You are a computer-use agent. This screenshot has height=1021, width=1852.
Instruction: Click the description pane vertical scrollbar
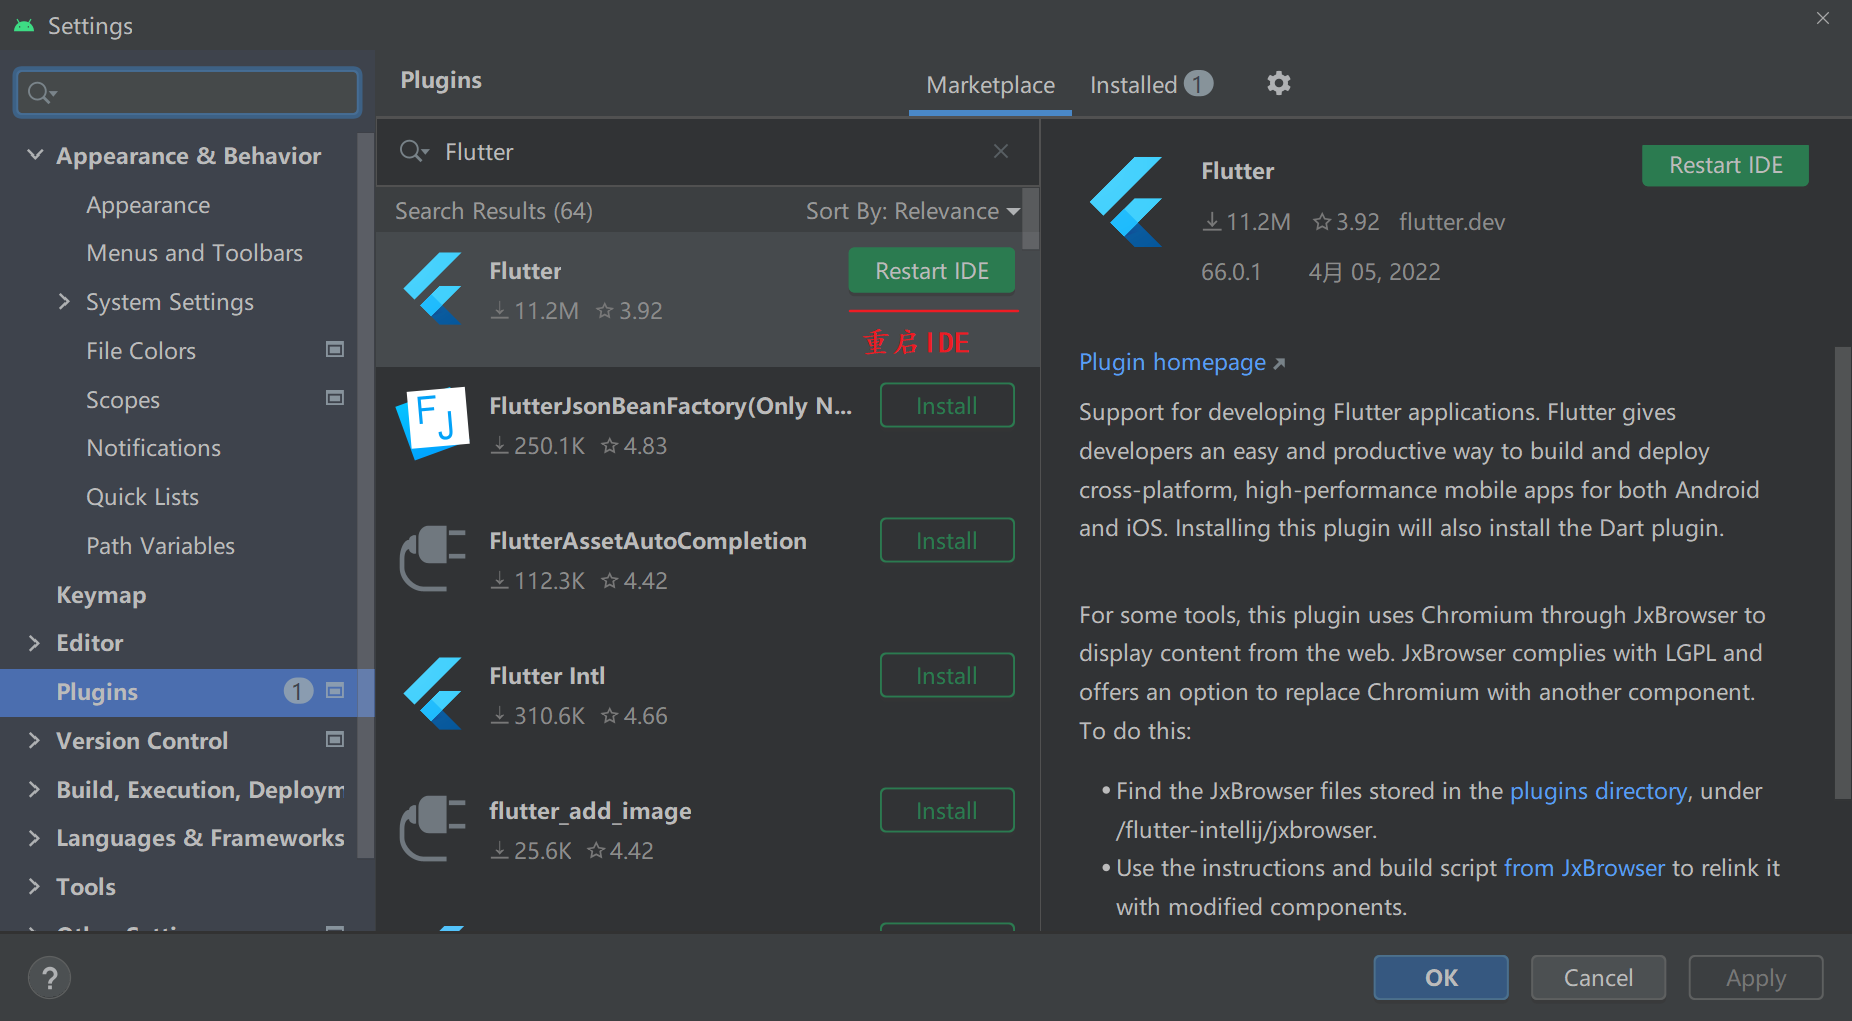1842,572
